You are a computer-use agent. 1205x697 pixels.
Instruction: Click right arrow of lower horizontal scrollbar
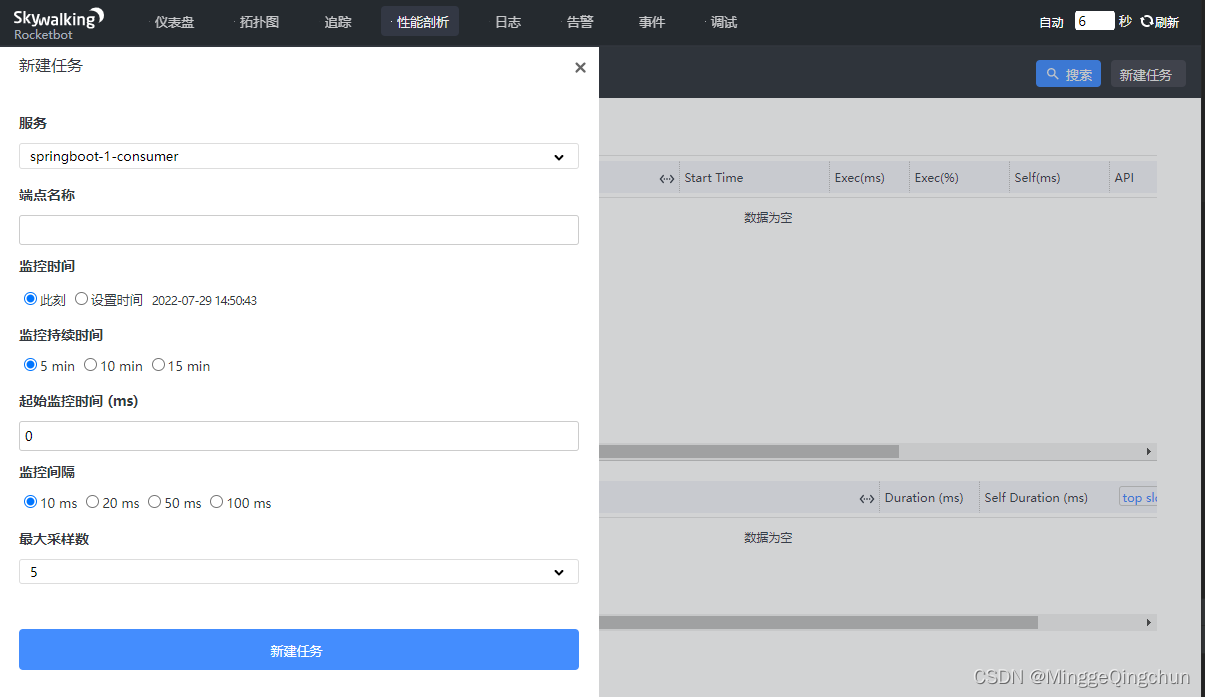[1149, 622]
